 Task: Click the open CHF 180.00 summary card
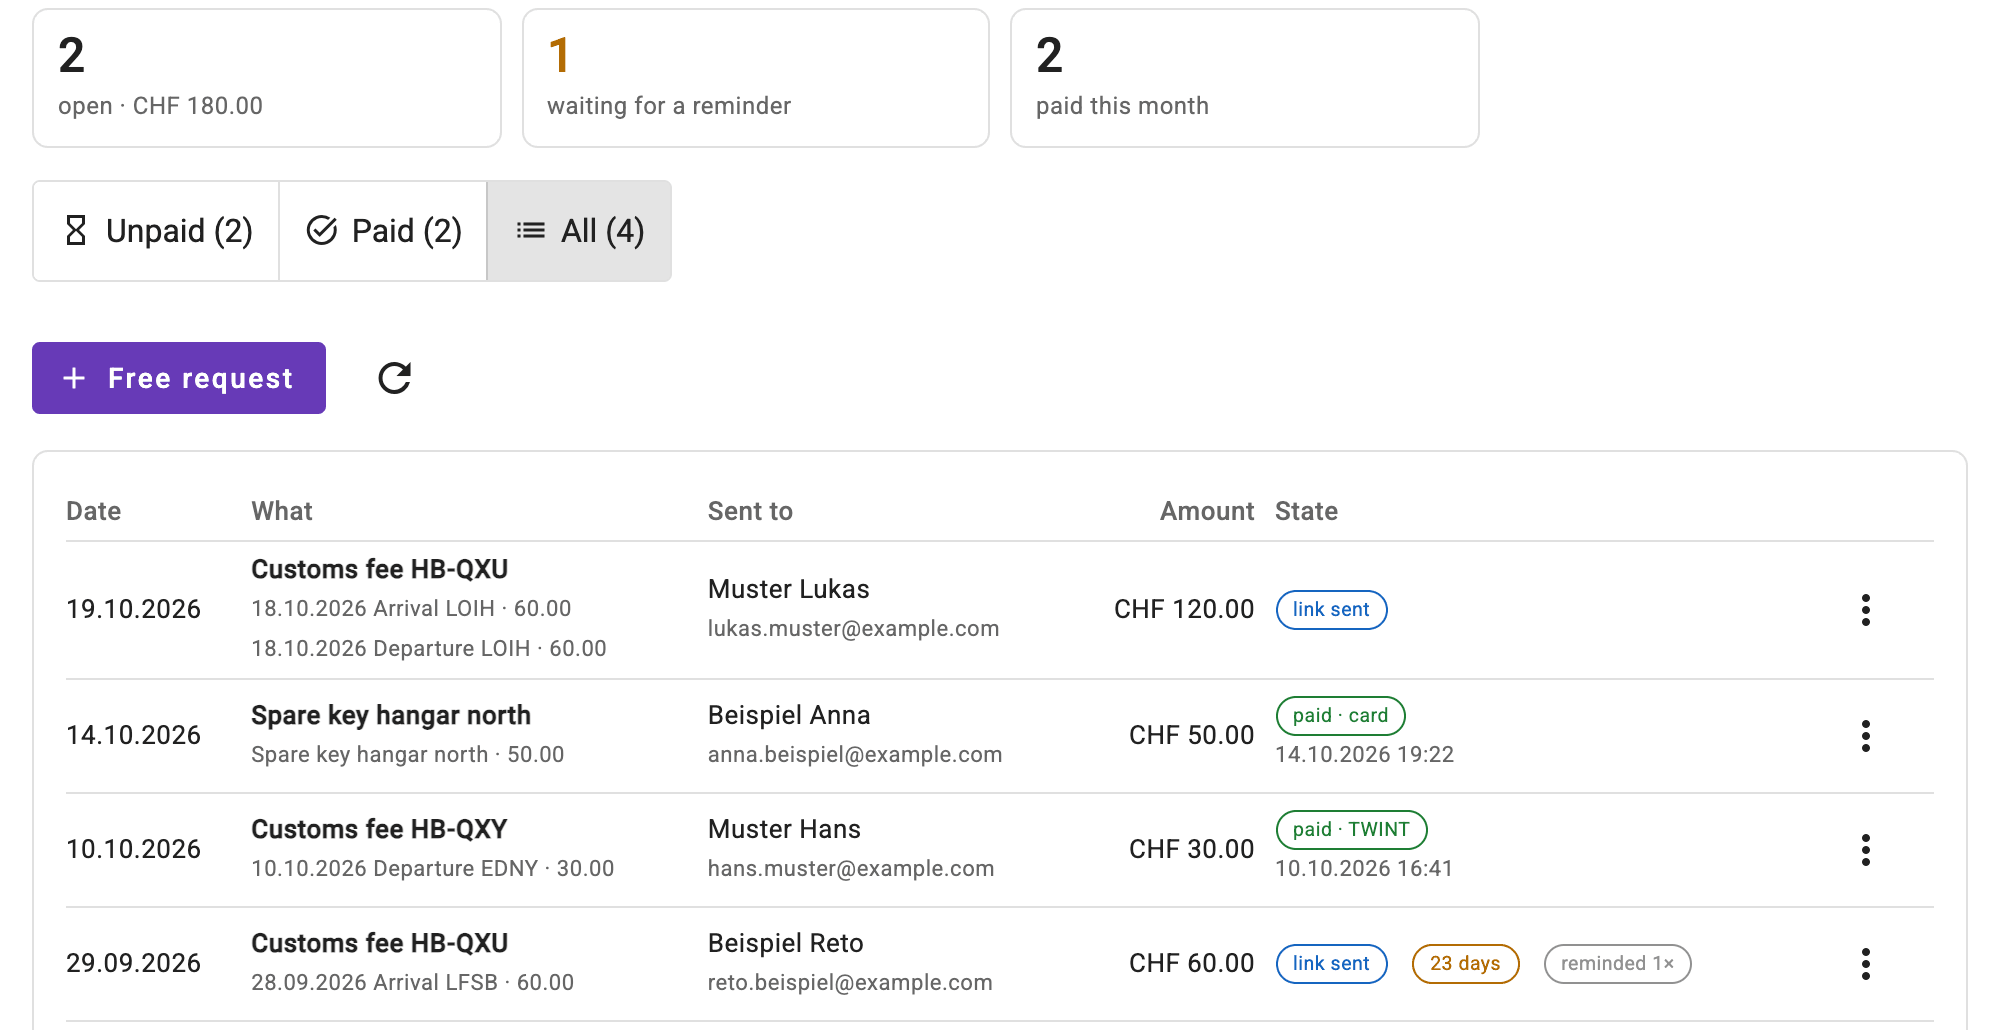(267, 78)
